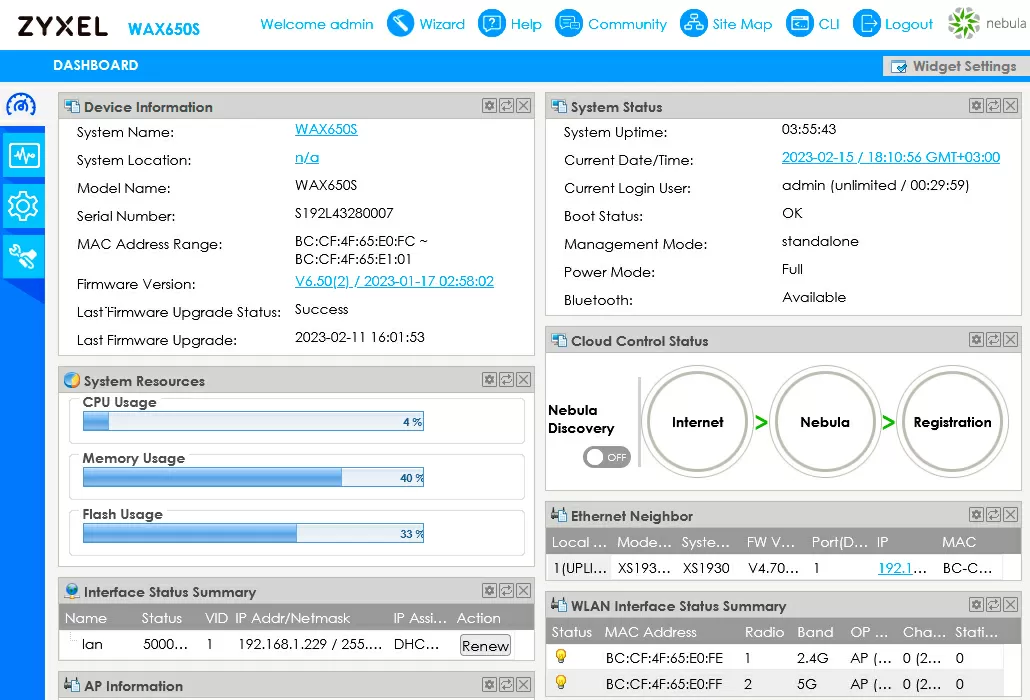Toggle the Nebula Discovery switch
Viewport: 1030px width, 700px height.
click(606, 457)
